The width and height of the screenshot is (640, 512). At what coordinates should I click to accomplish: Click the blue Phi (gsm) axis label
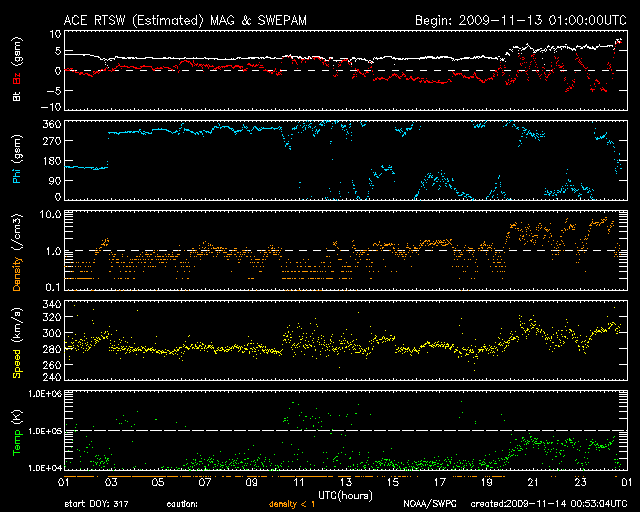tap(16, 159)
